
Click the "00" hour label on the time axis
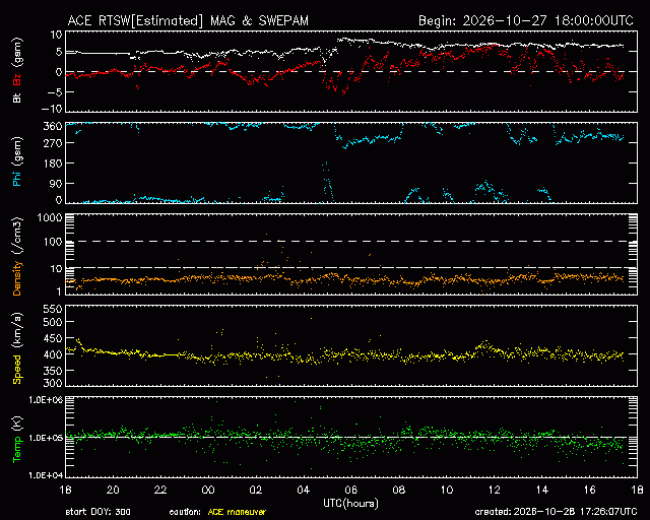208,490
